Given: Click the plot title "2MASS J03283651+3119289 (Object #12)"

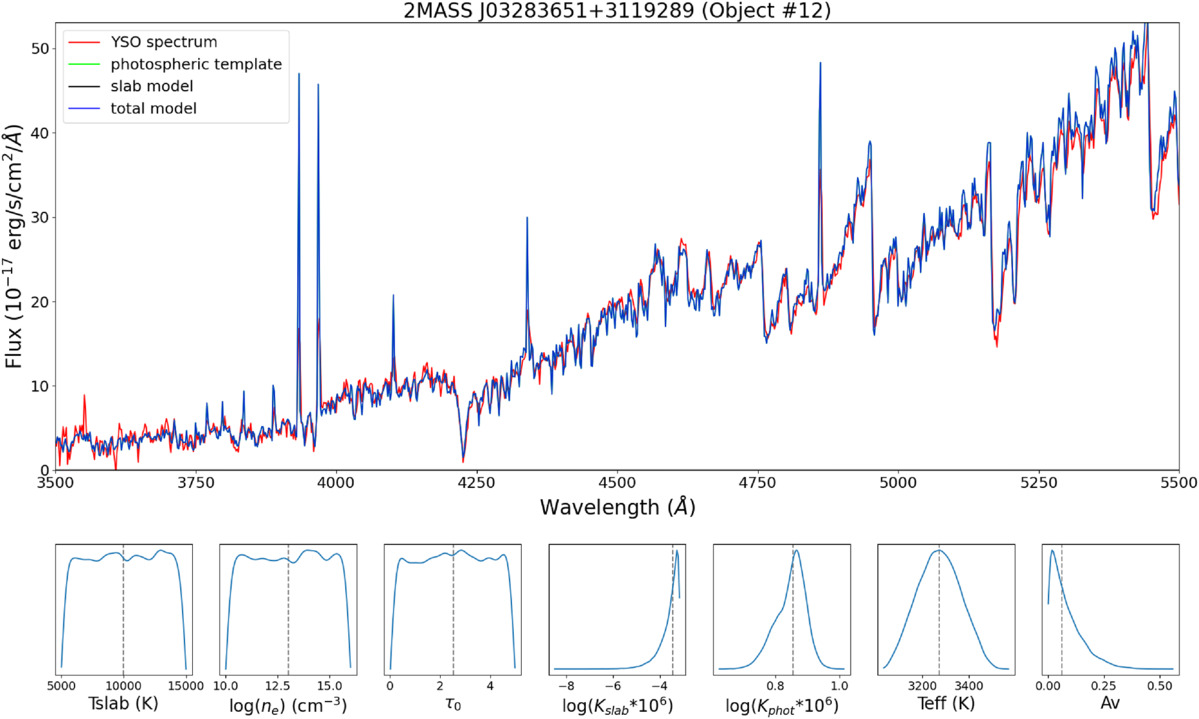Looking at the screenshot, I should coord(617,11).
